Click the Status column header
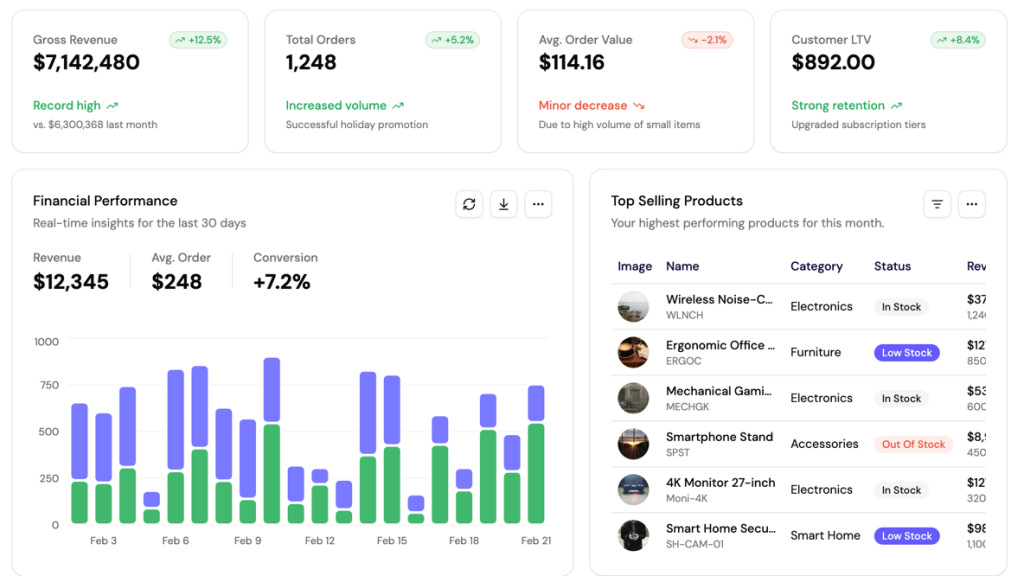Screen dimensions: 1024x576 coord(892,266)
